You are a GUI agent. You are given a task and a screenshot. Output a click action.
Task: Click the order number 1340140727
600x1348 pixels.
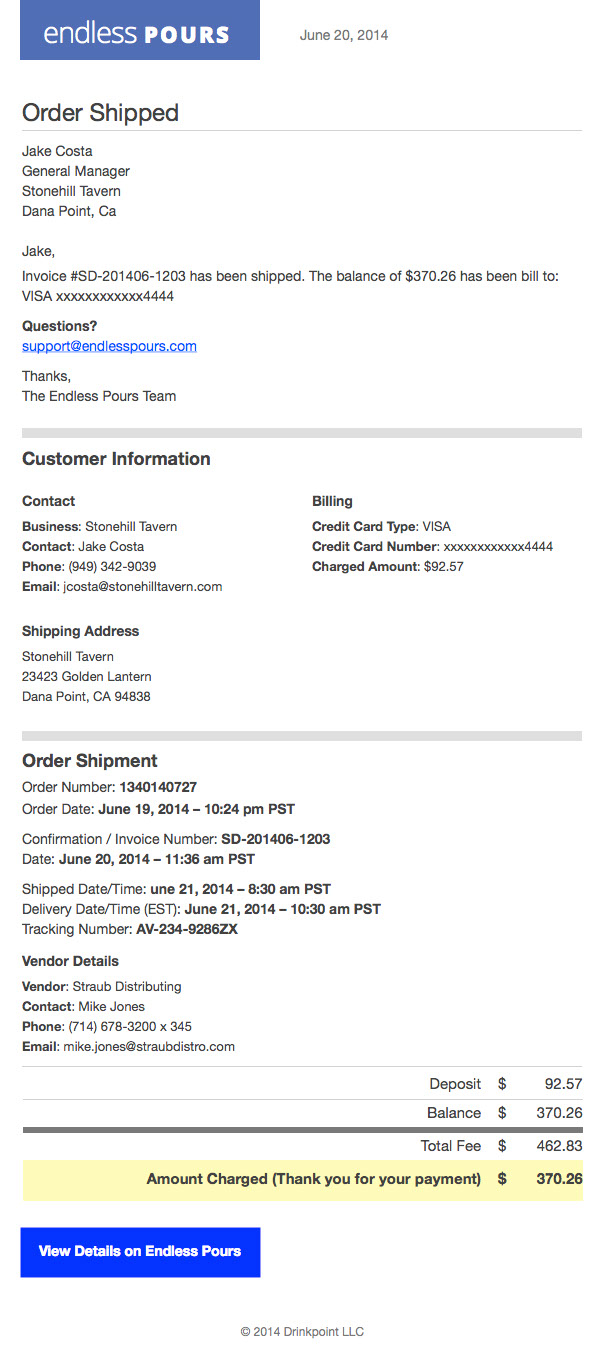click(x=158, y=787)
